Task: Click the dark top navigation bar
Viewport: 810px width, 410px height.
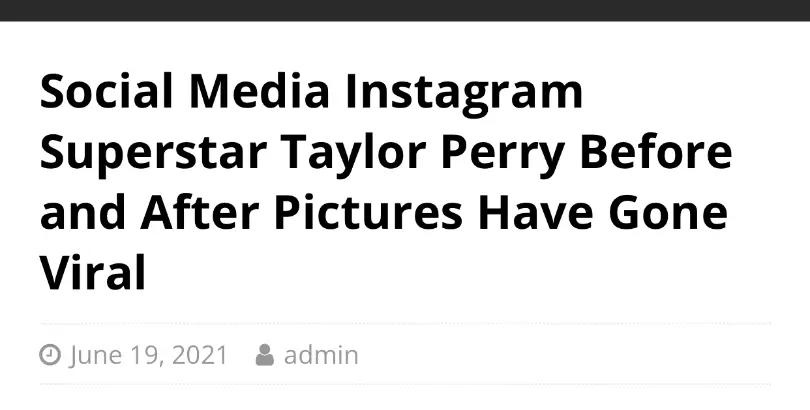Action: click(405, 10)
